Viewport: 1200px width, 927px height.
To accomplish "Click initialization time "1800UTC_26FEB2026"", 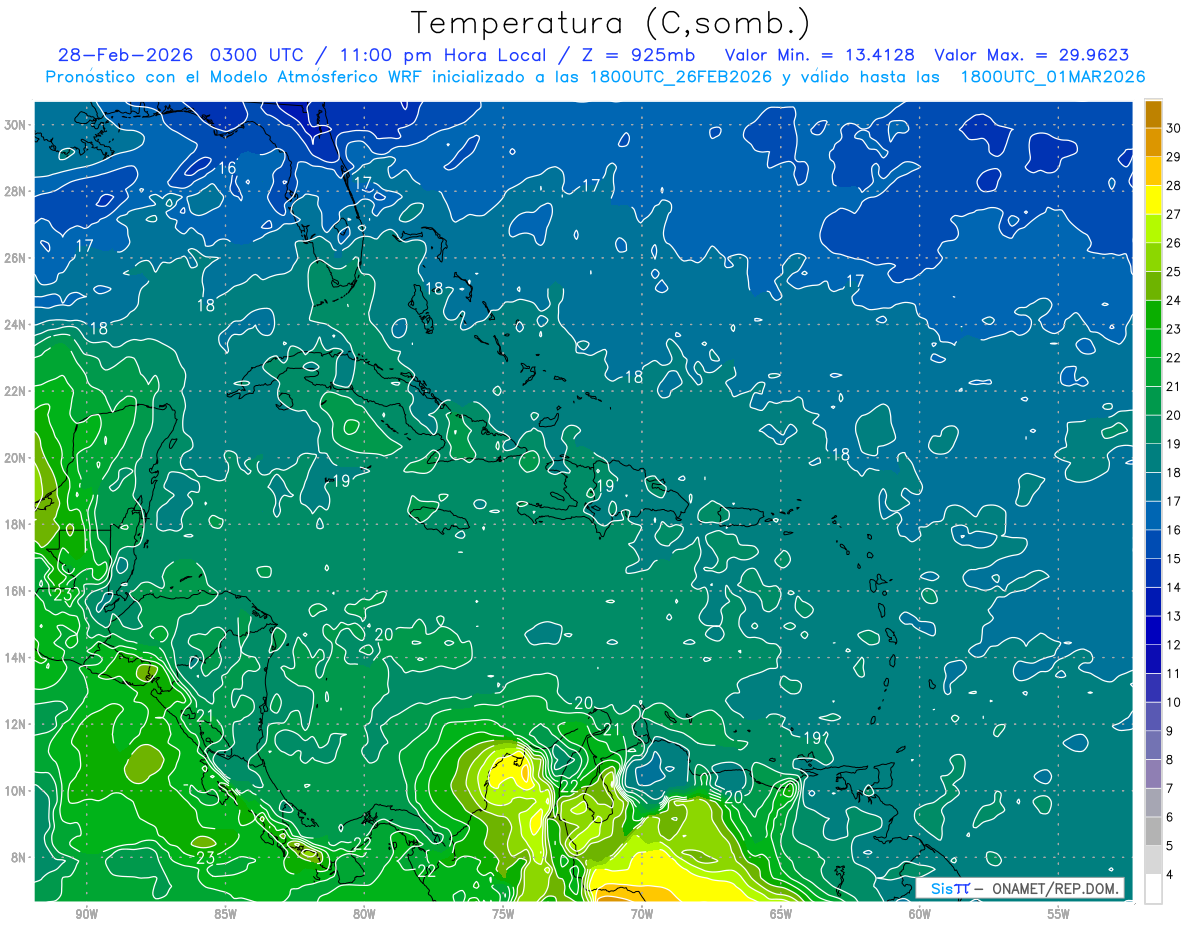I will coord(679,77).
